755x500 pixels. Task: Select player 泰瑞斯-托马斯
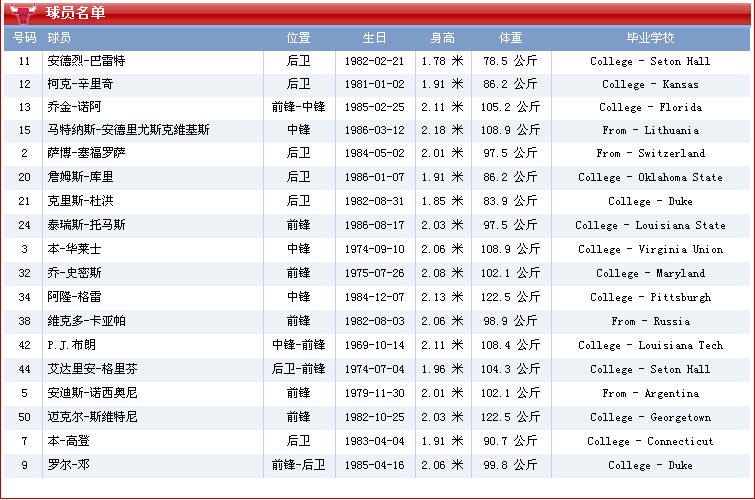[x=86, y=225]
